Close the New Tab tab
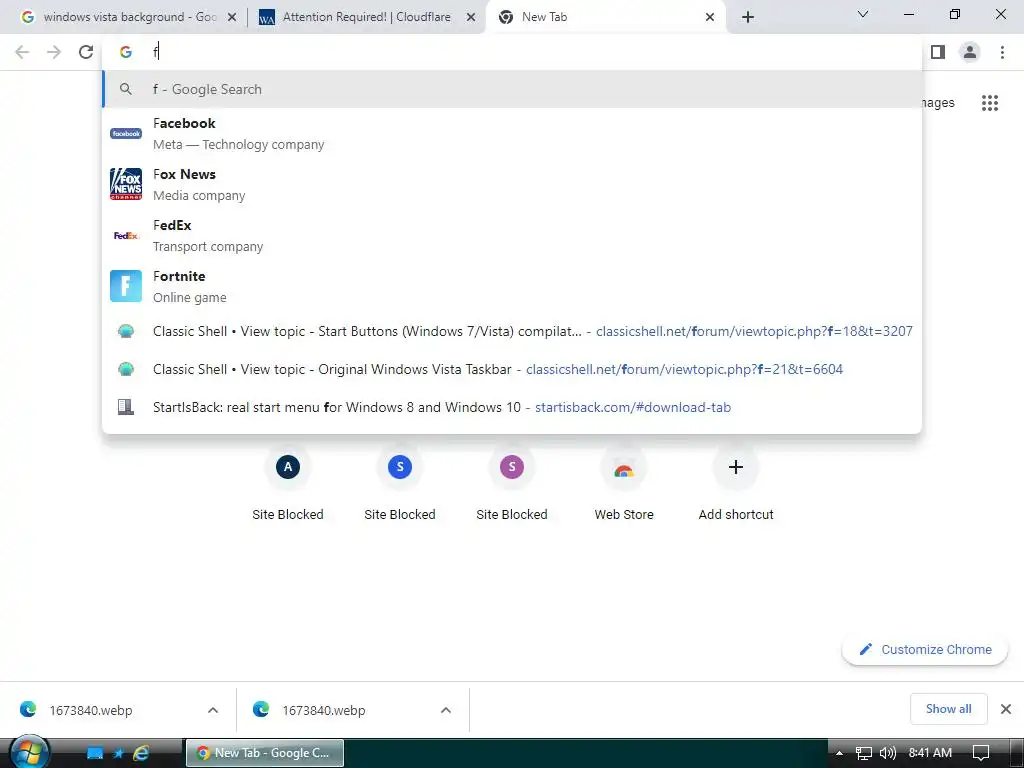The height and width of the screenshot is (768, 1024). pyautogui.click(x=710, y=17)
